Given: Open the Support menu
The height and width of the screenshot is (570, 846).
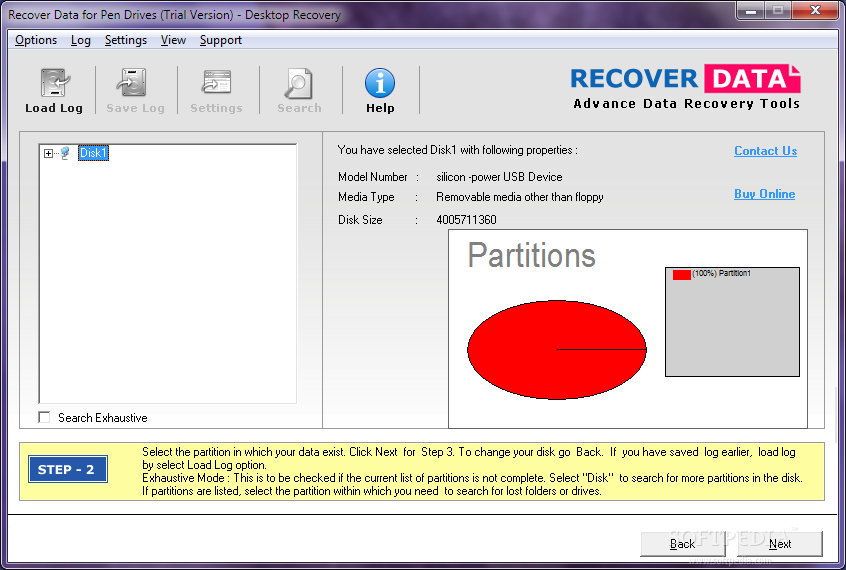Looking at the screenshot, I should pyautogui.click(x=221, y=40).
